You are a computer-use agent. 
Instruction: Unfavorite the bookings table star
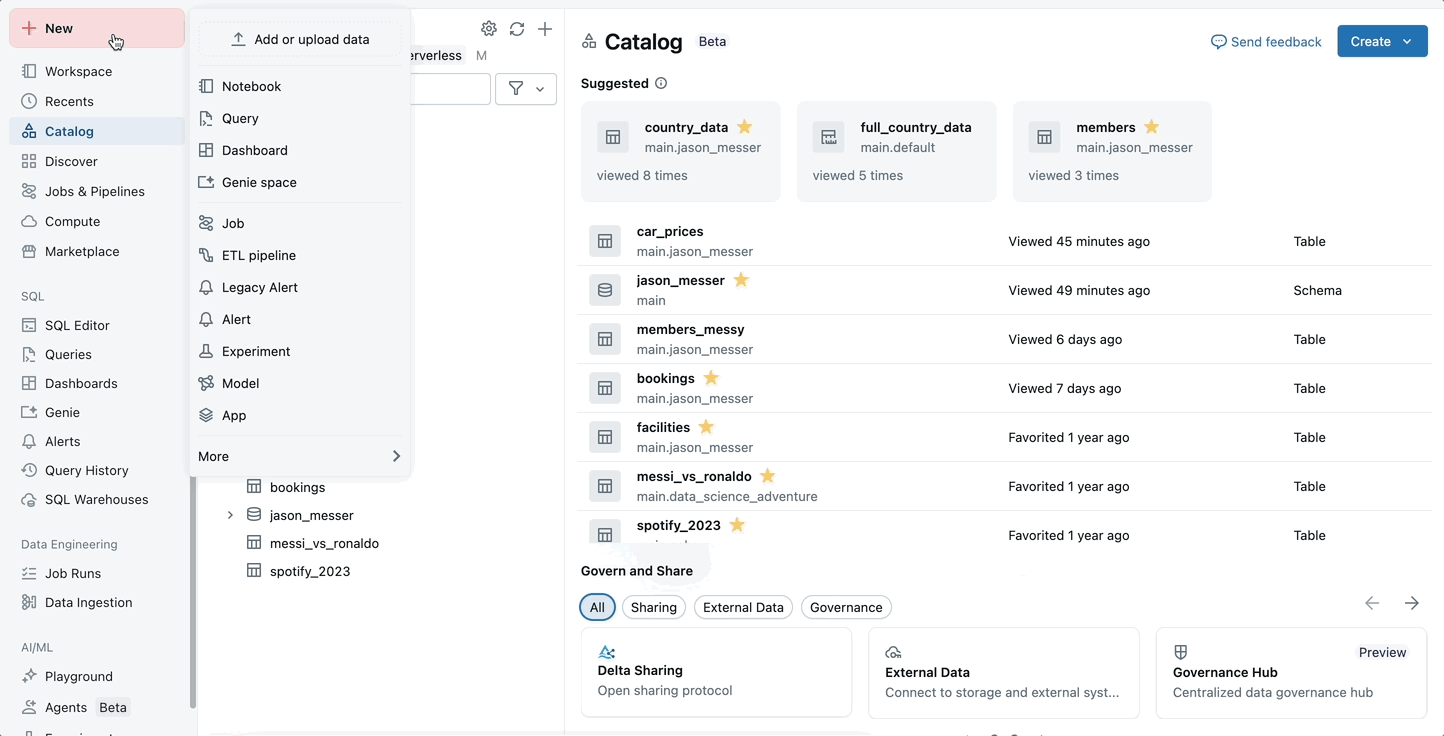click(711, 378)
